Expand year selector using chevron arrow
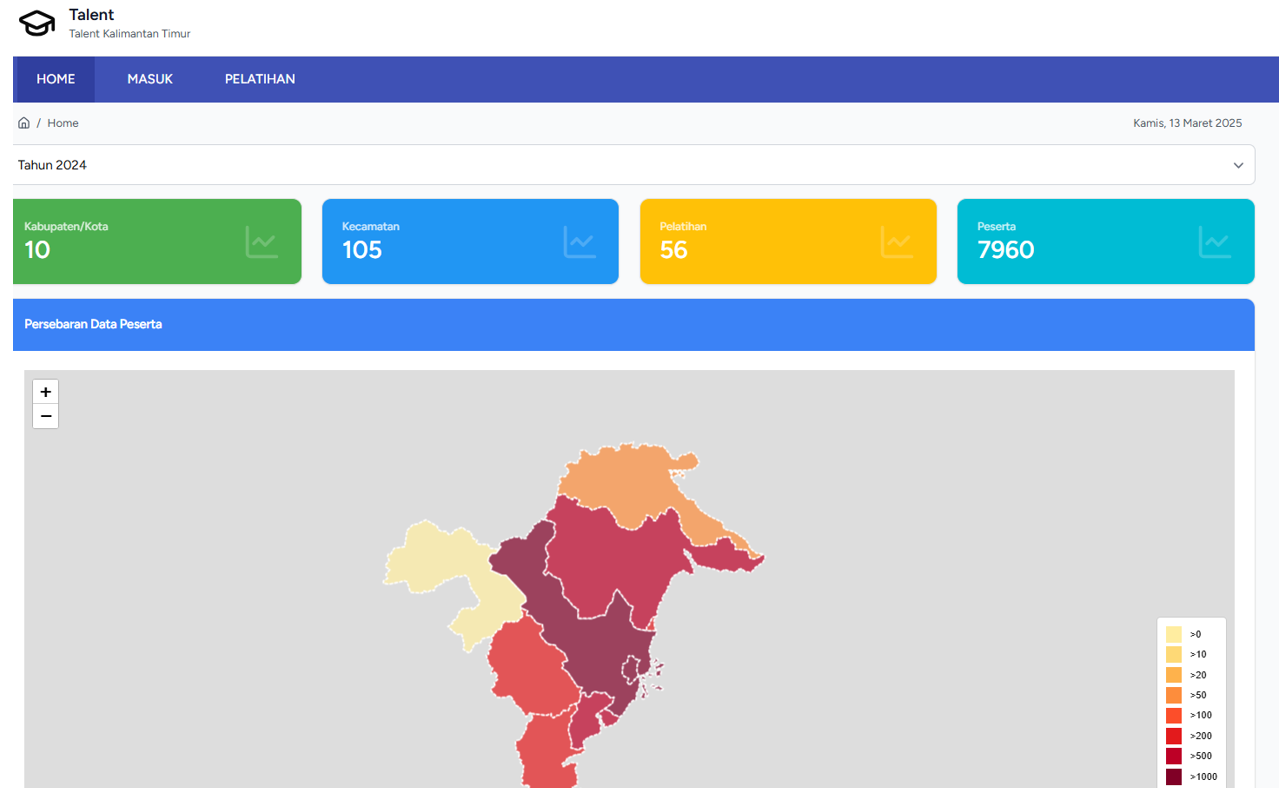 click(x=1238, y=166)
